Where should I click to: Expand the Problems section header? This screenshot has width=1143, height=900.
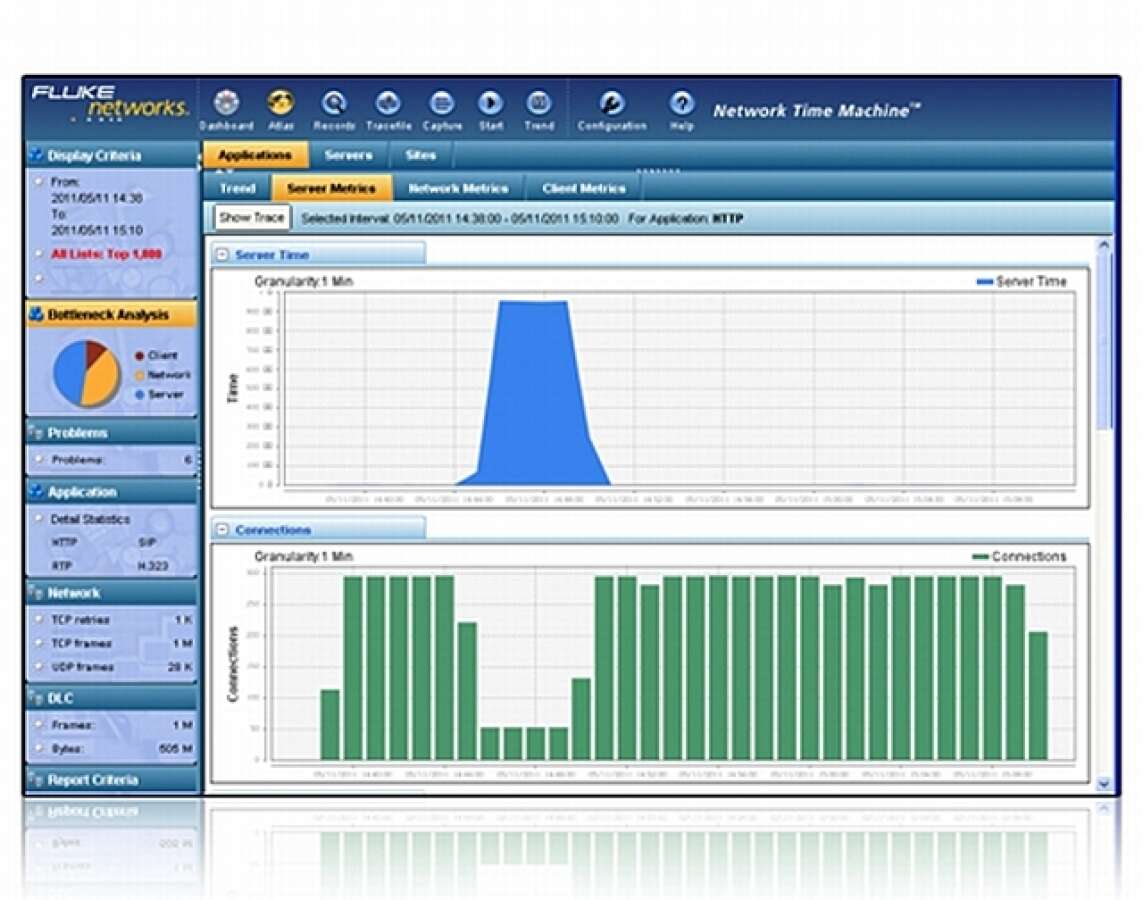112,433
